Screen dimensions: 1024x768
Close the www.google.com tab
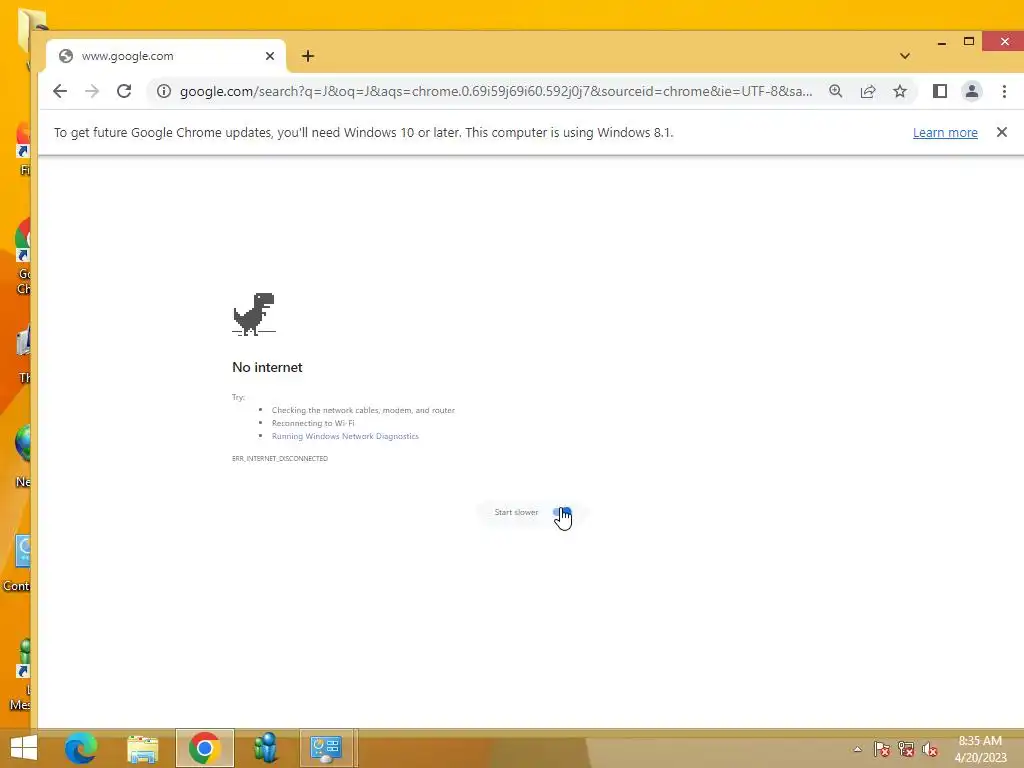coord(270,56)
